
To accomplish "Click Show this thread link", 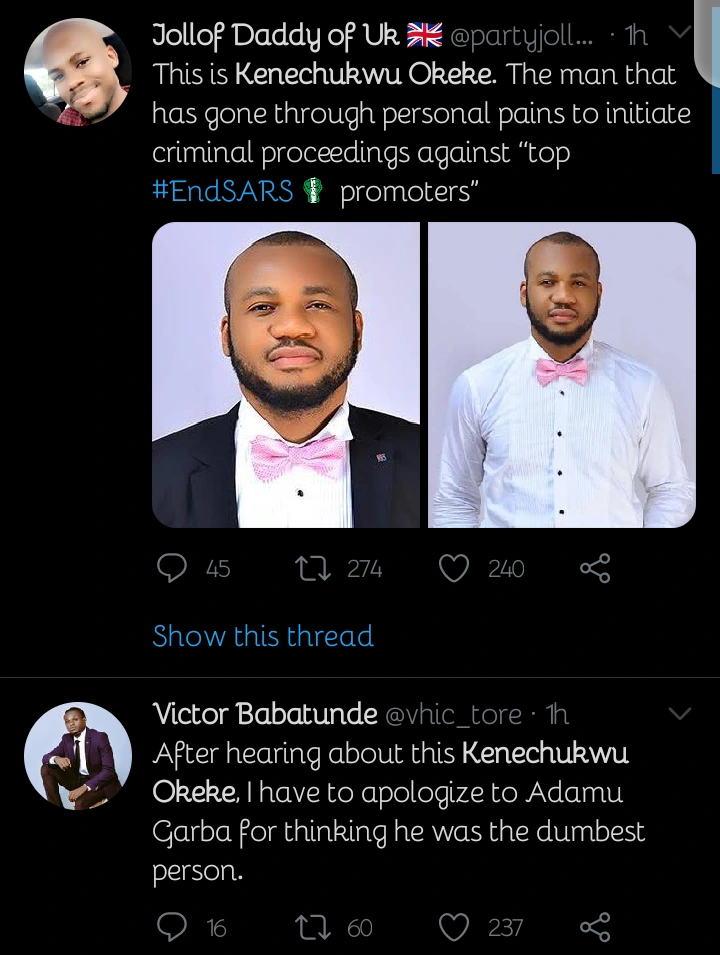I will [263, 636].
